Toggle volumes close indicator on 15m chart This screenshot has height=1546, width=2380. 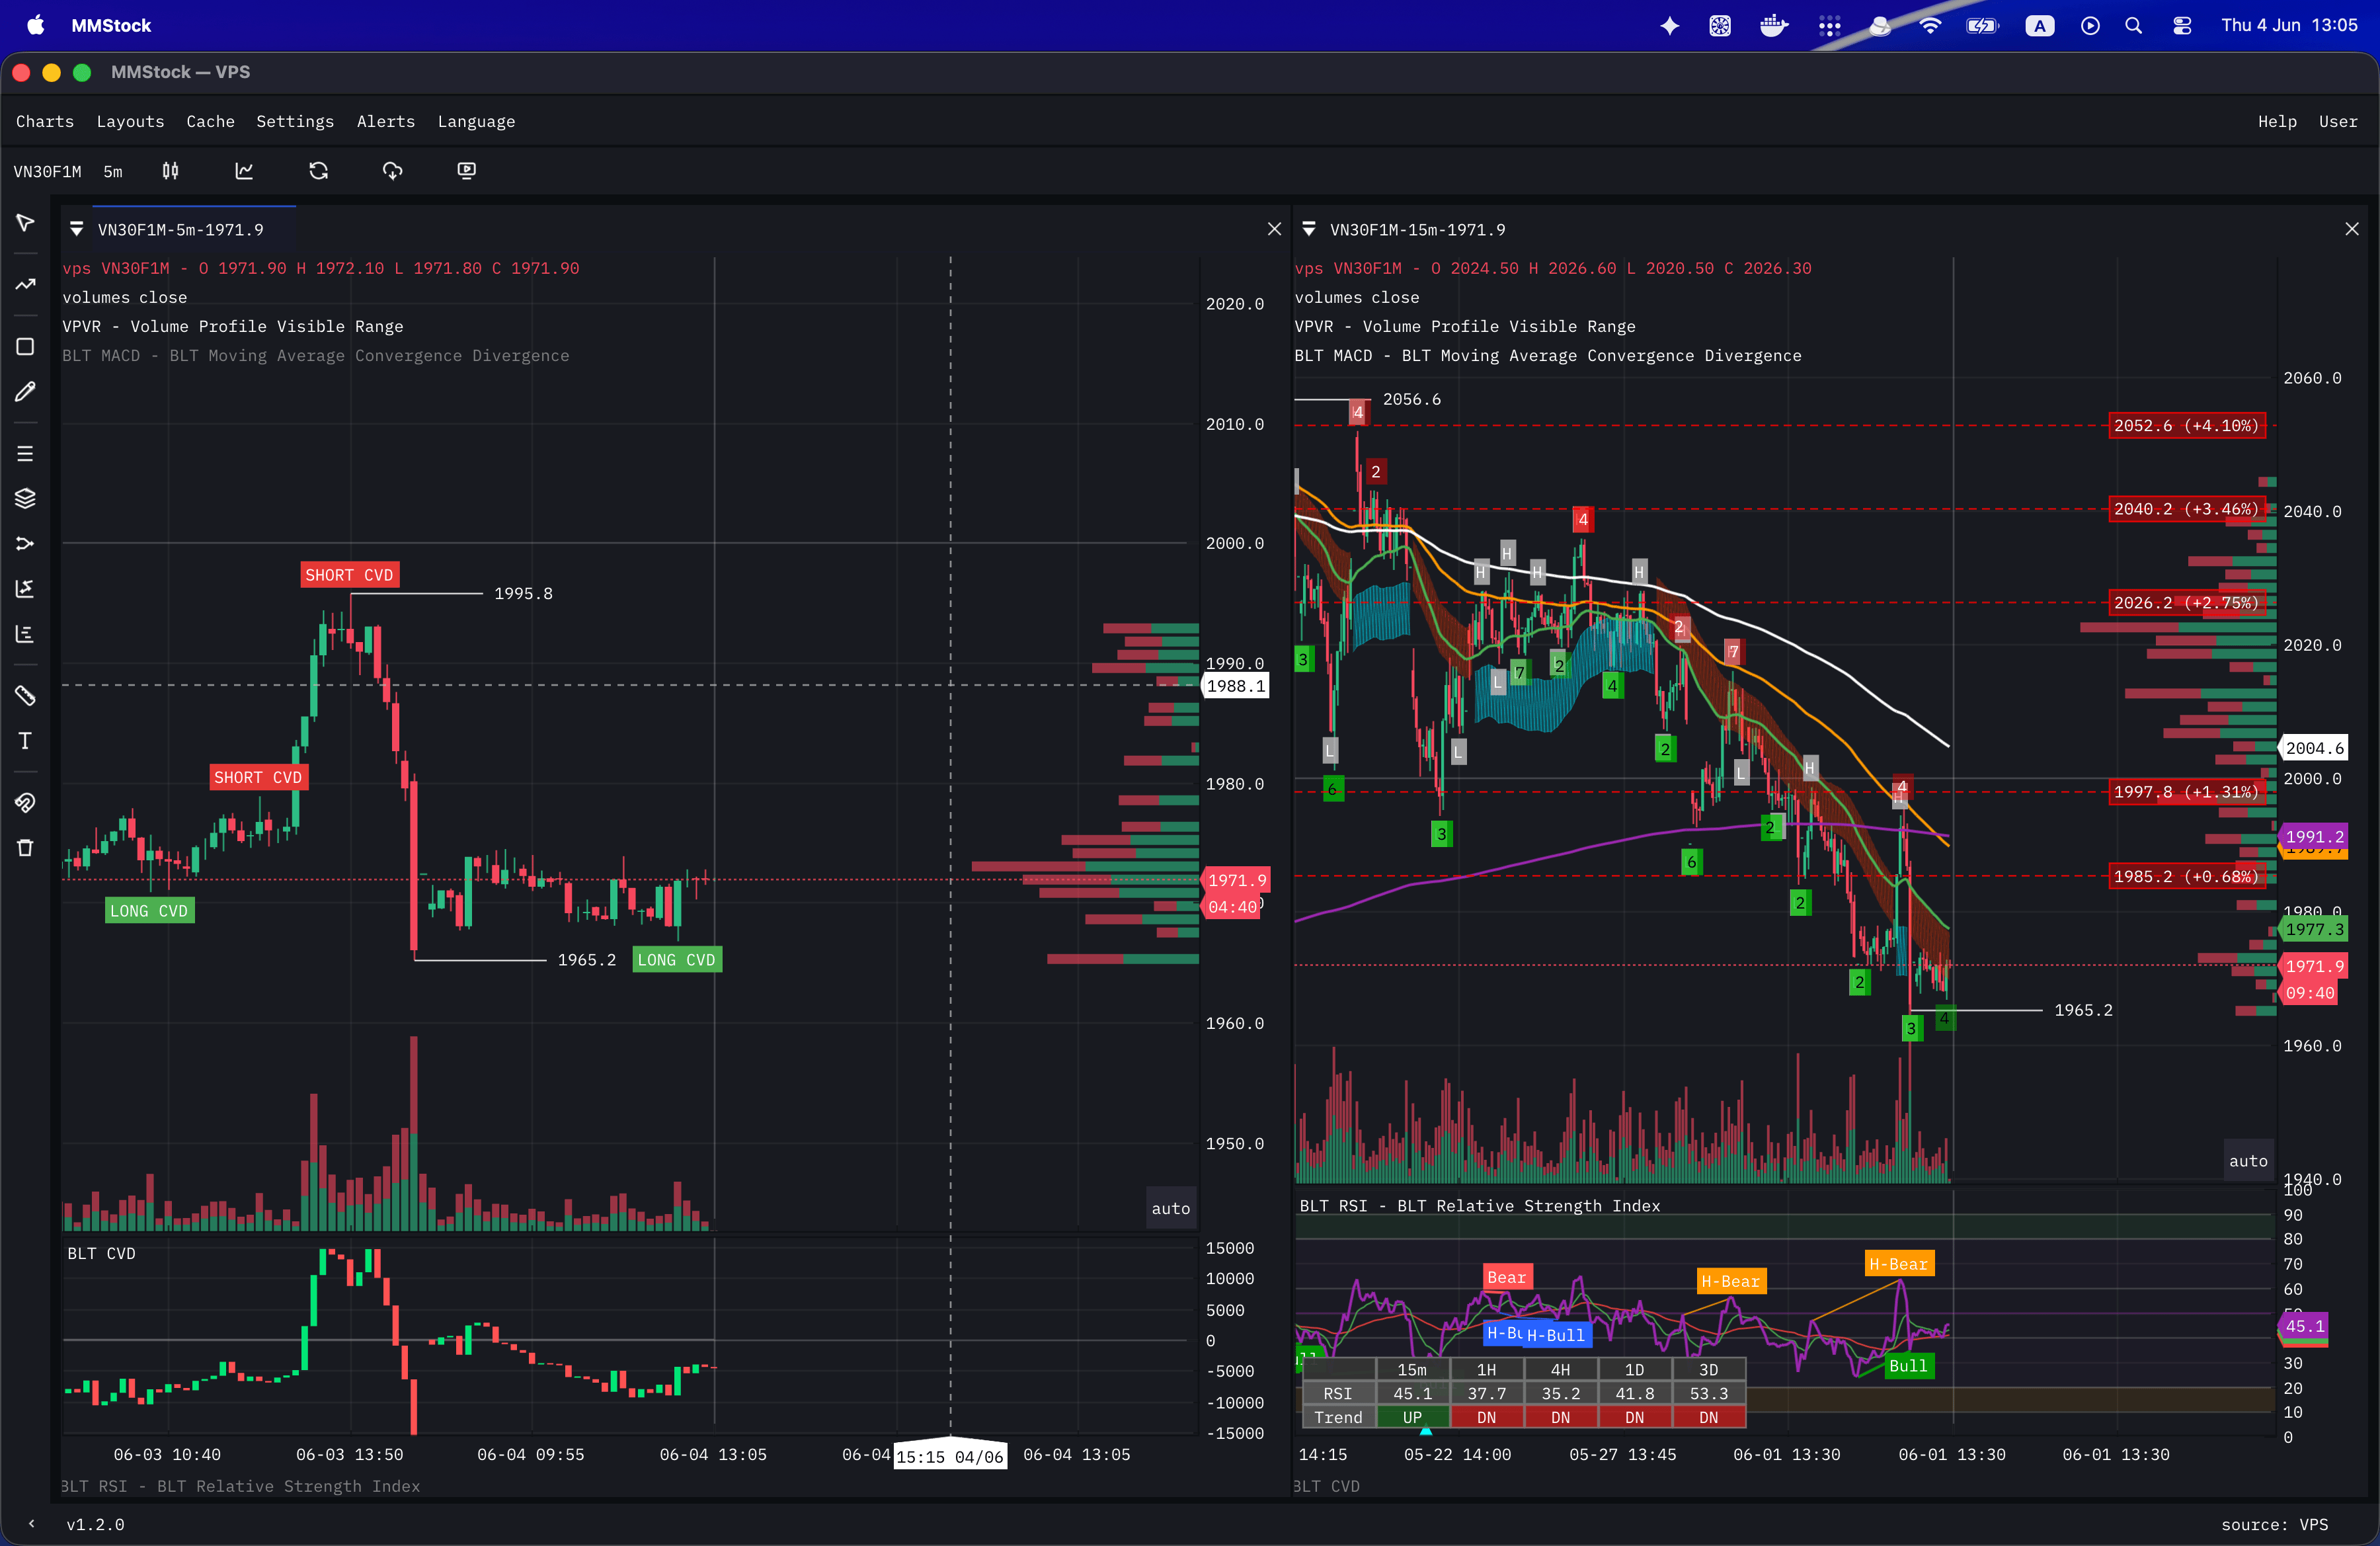click(x=1357, y=298)
